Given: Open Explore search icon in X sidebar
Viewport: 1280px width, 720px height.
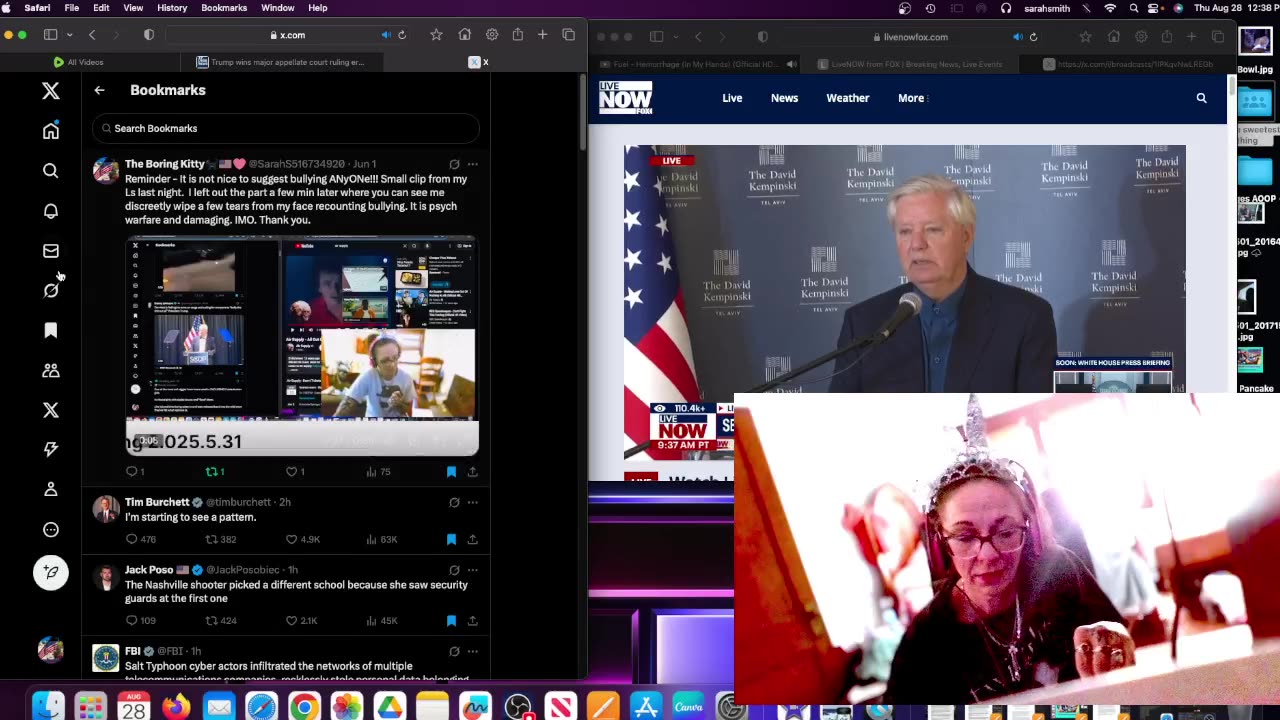Looking at the screenshot, I should (x=51, y=171).
